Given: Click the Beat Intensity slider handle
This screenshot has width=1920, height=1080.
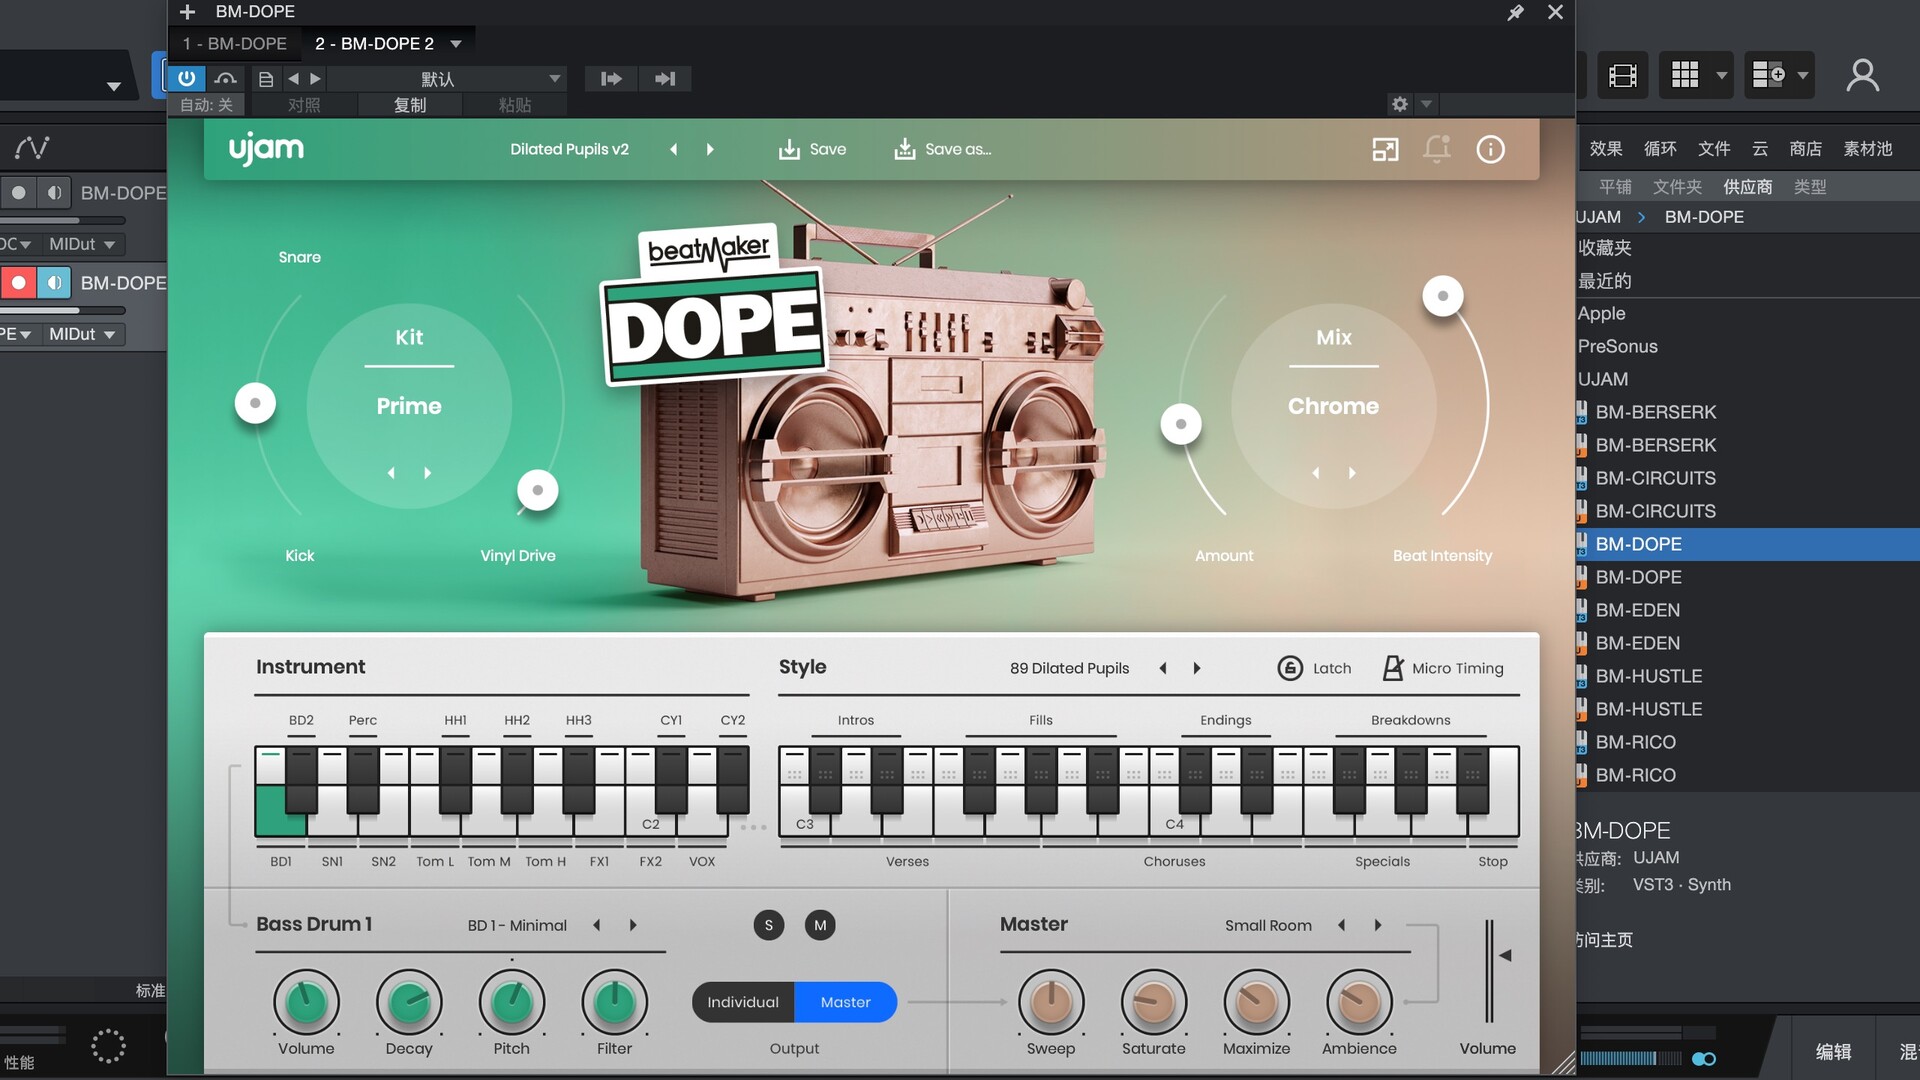Looking at the screenshot, I should pos(1443,295).
